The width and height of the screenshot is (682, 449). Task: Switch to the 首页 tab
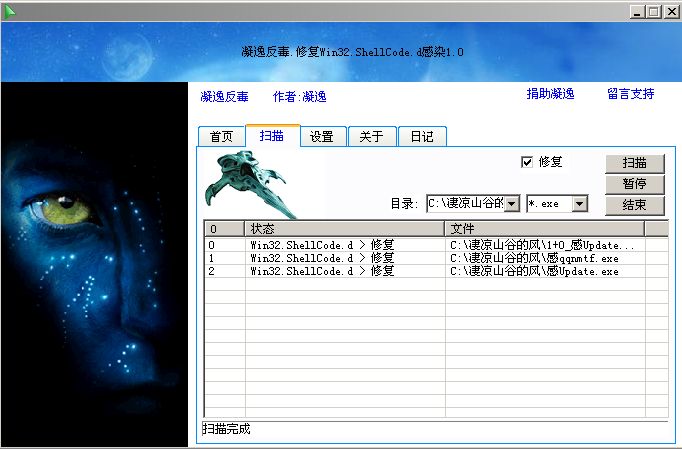[x=221, y=137]
